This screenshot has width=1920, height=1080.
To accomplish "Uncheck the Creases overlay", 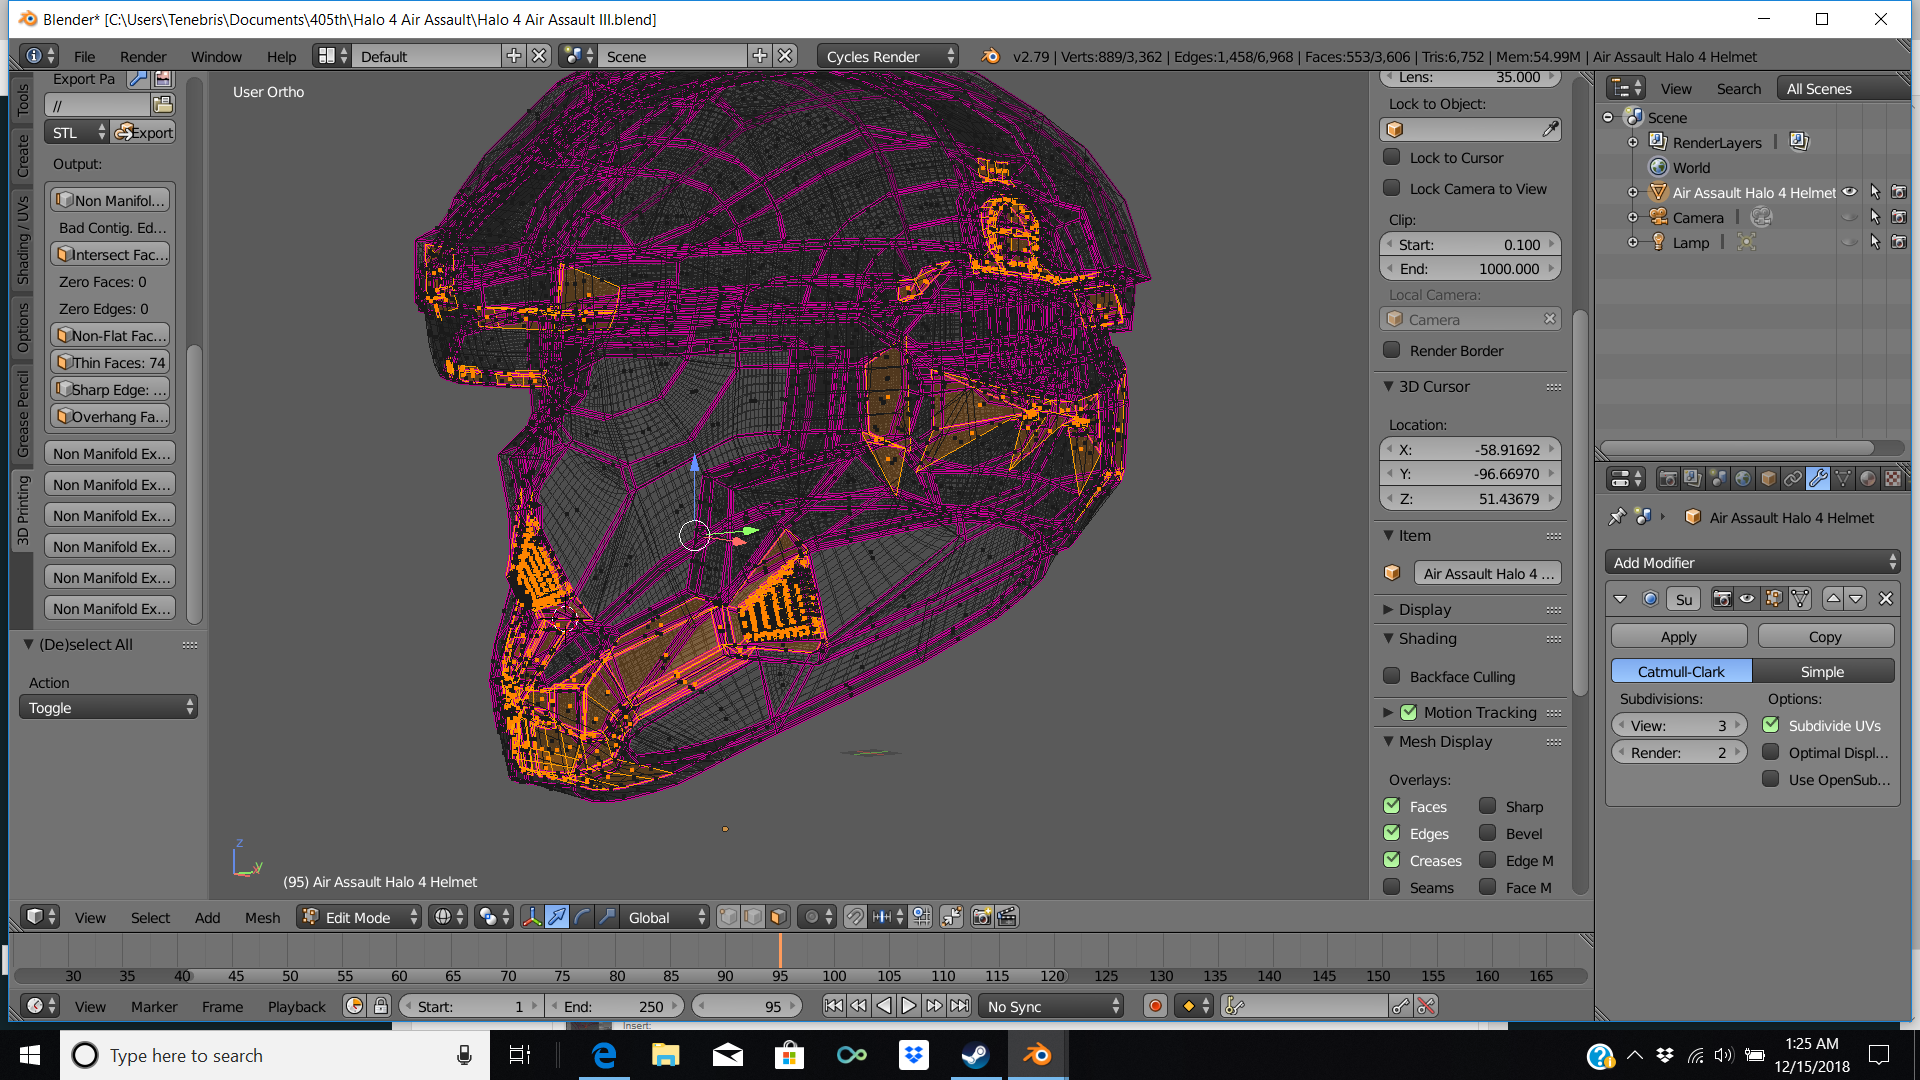I will pyautogui.click(x=1391, y=860).
